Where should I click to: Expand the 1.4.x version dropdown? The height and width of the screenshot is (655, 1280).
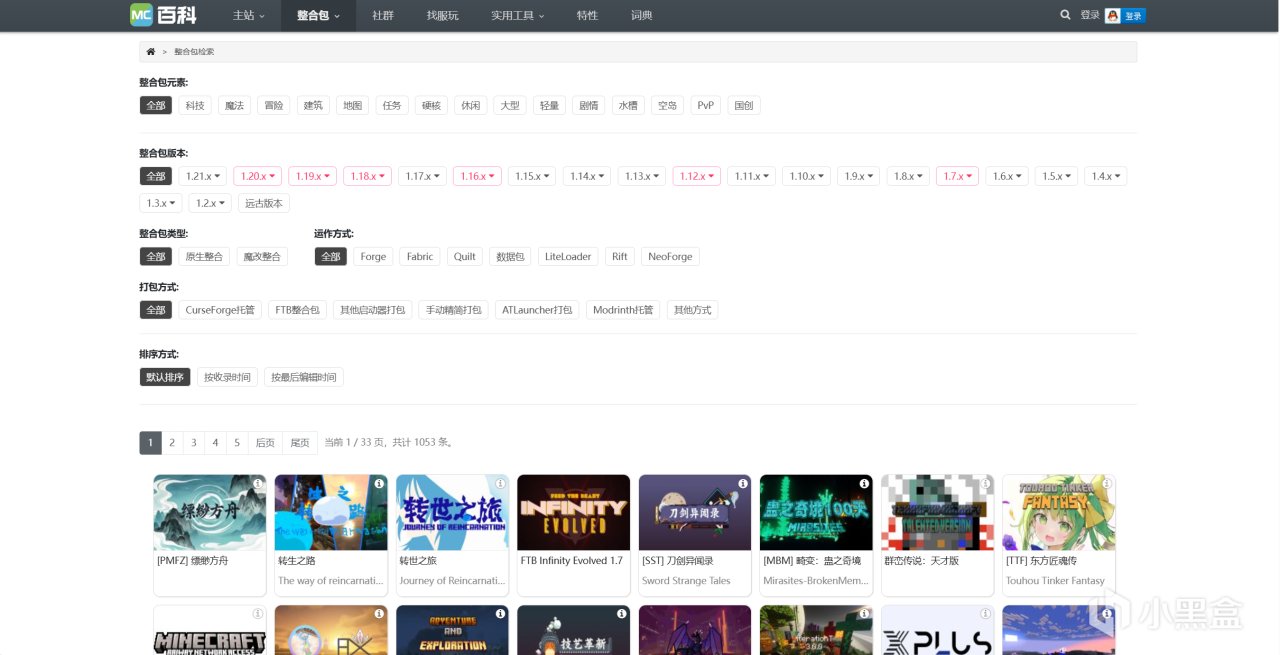tap(1106, 176)
